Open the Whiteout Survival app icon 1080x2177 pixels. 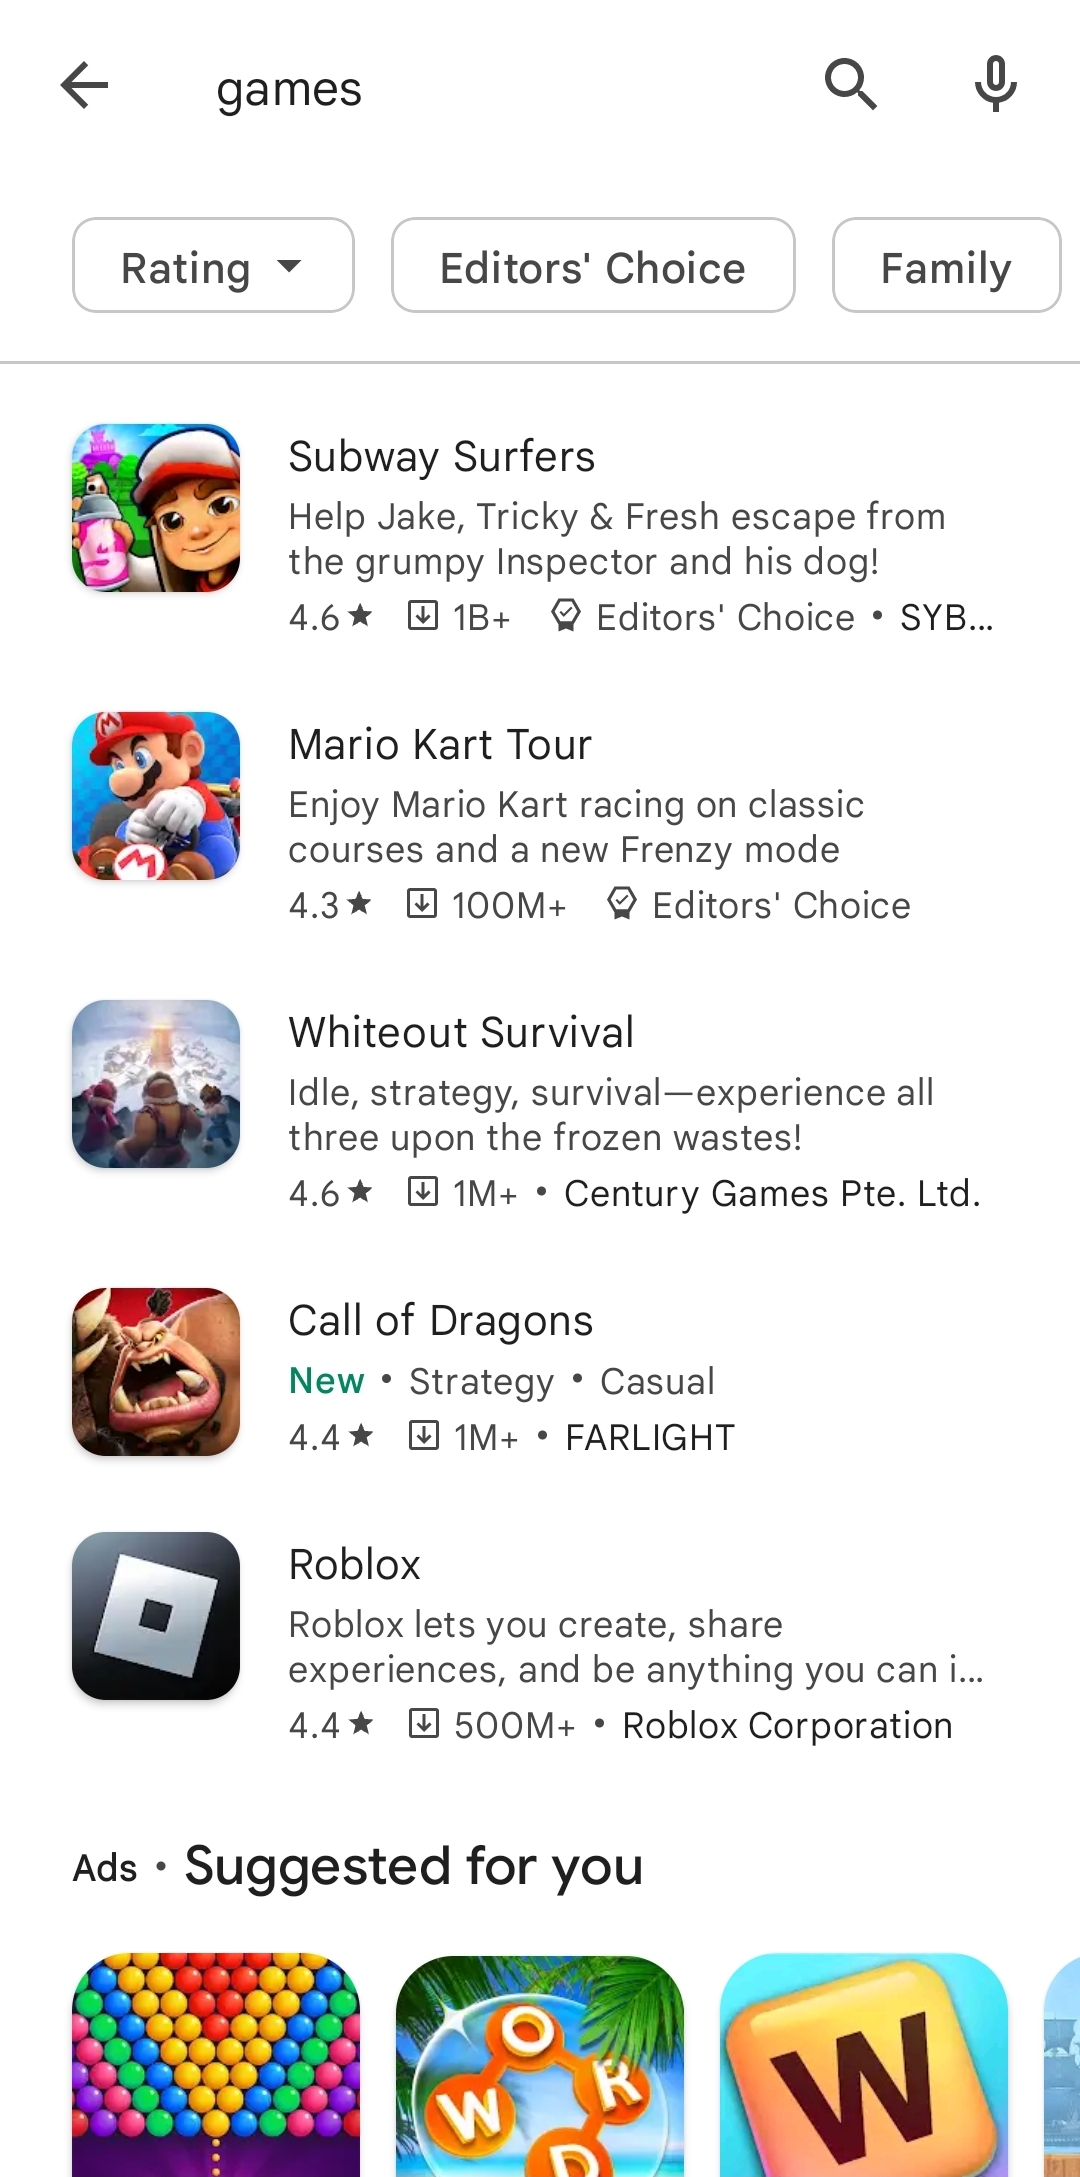pos(155,1085)
